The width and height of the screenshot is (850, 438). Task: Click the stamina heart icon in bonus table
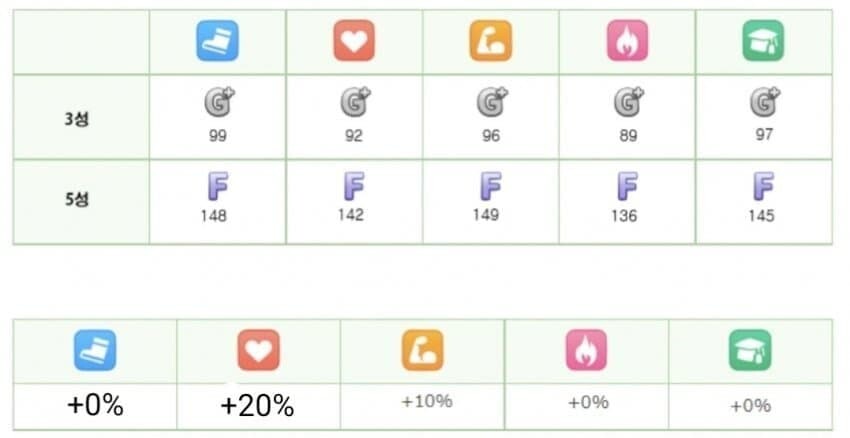258,350
